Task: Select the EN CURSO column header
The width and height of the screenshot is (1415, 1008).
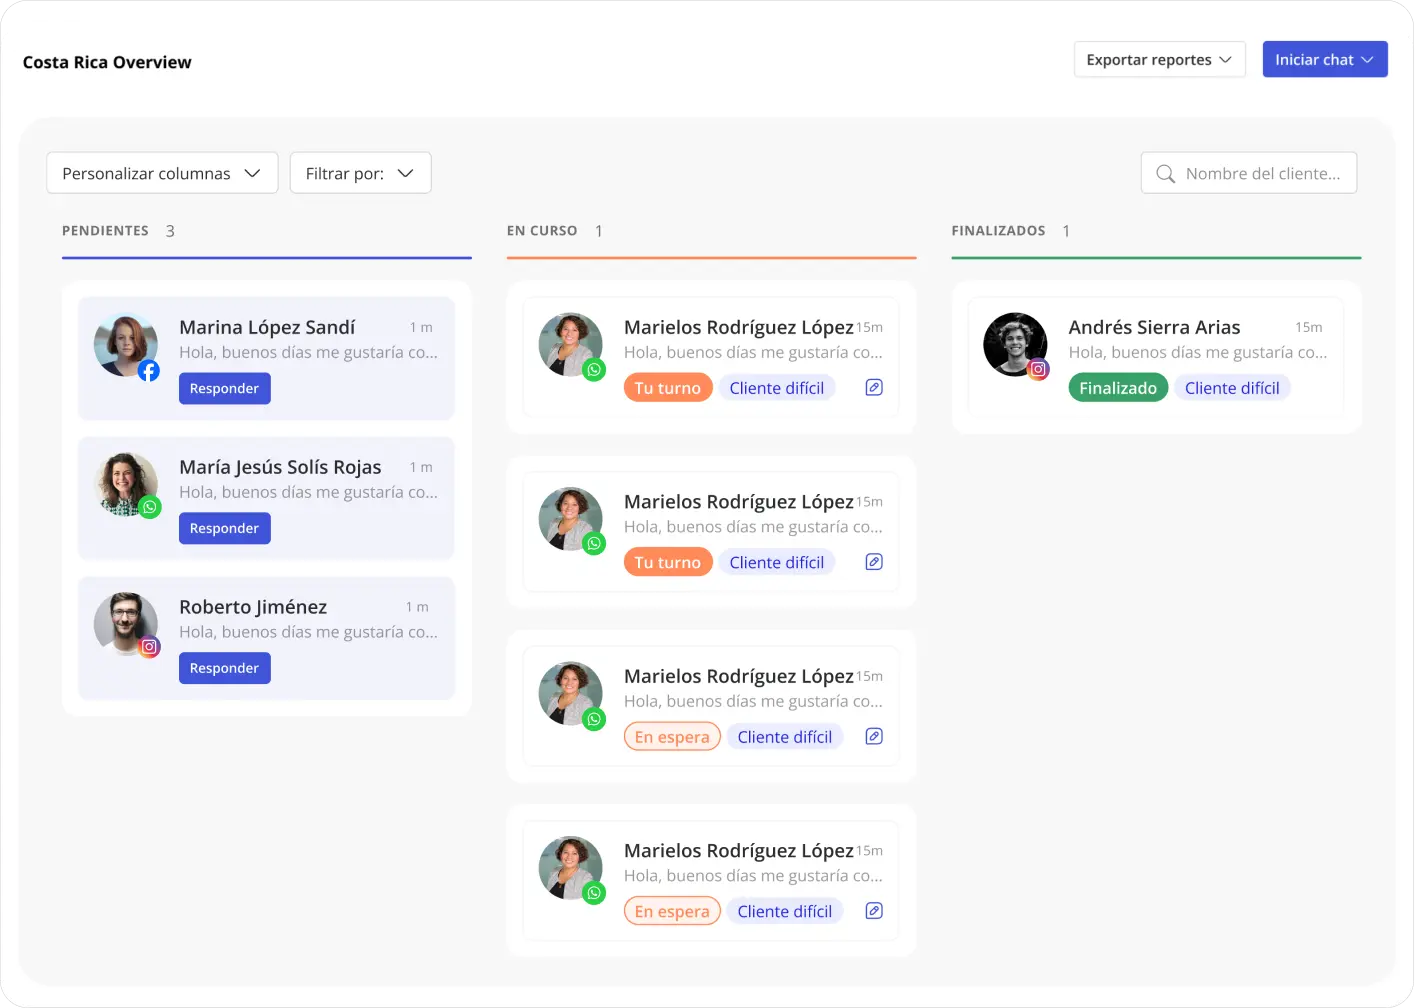Action: click(x=542, y=231)
